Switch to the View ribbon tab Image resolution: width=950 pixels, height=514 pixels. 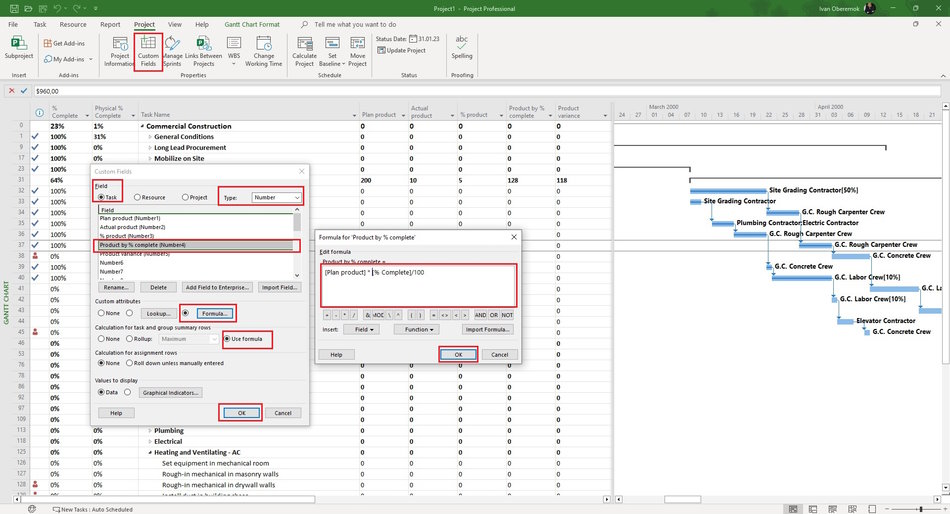click(175, 25)
